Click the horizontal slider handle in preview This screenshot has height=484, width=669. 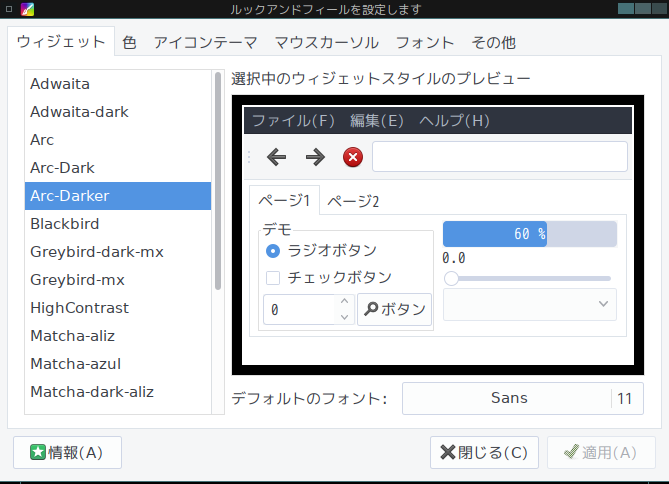tap(451, 278)
